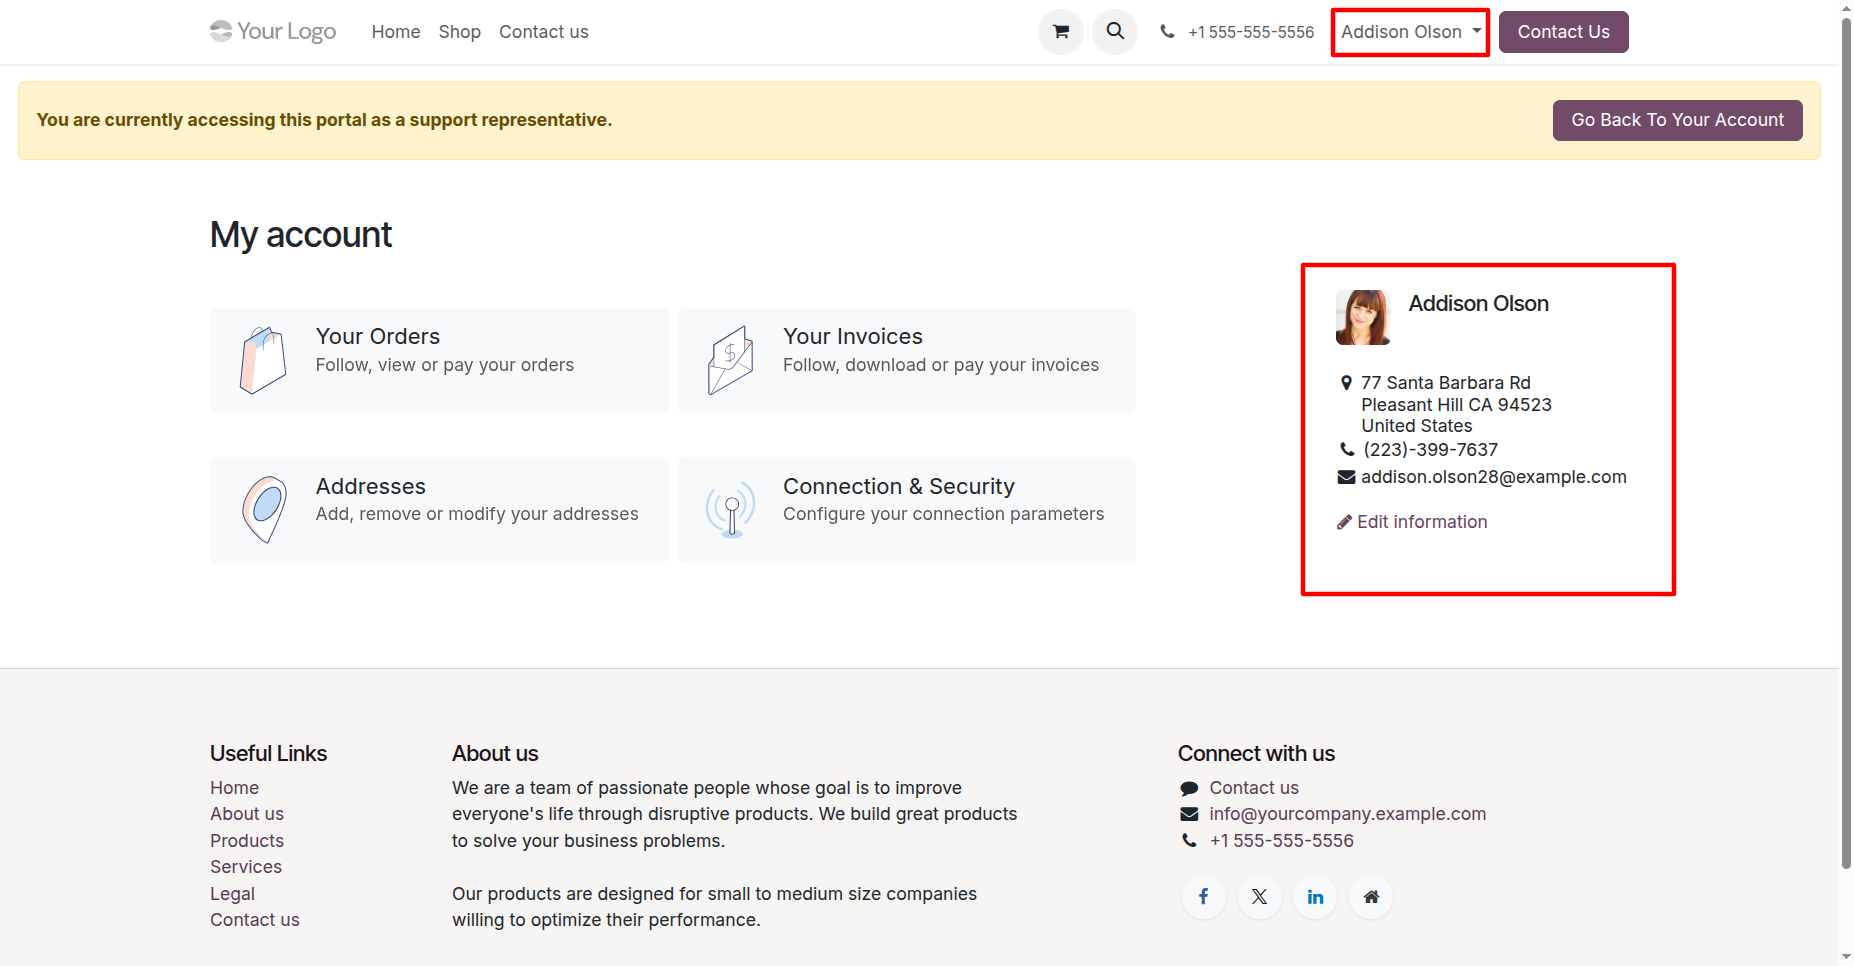This screenshot has width=1854, height=966.
Task: Open the X (Twitter) social icon
Action: tap(1260, 897)
